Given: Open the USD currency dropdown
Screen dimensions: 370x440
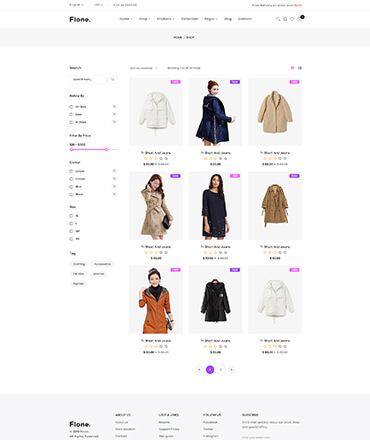Looking at the screenshot, I should [98, 5].
